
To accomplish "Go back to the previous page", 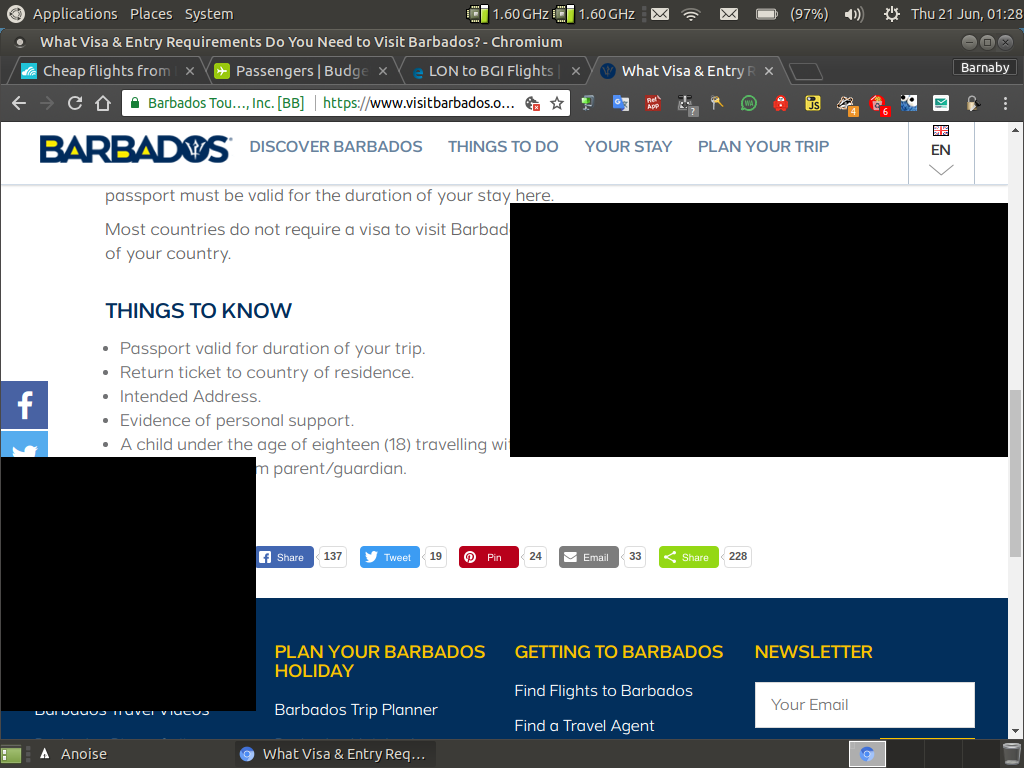I will [x=19, y=103].
